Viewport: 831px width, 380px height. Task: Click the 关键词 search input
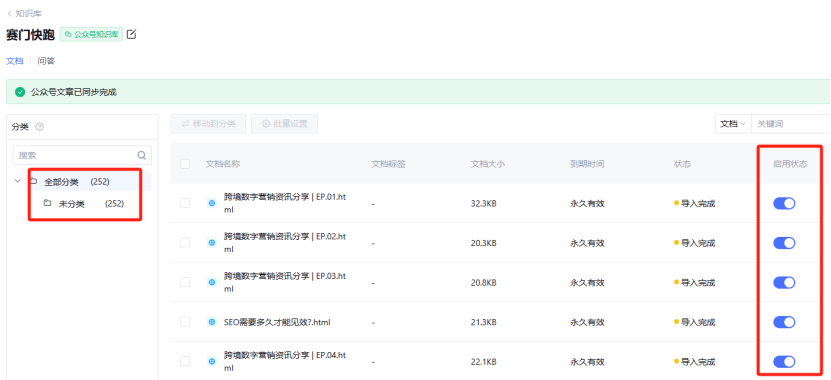click(791, 123)
